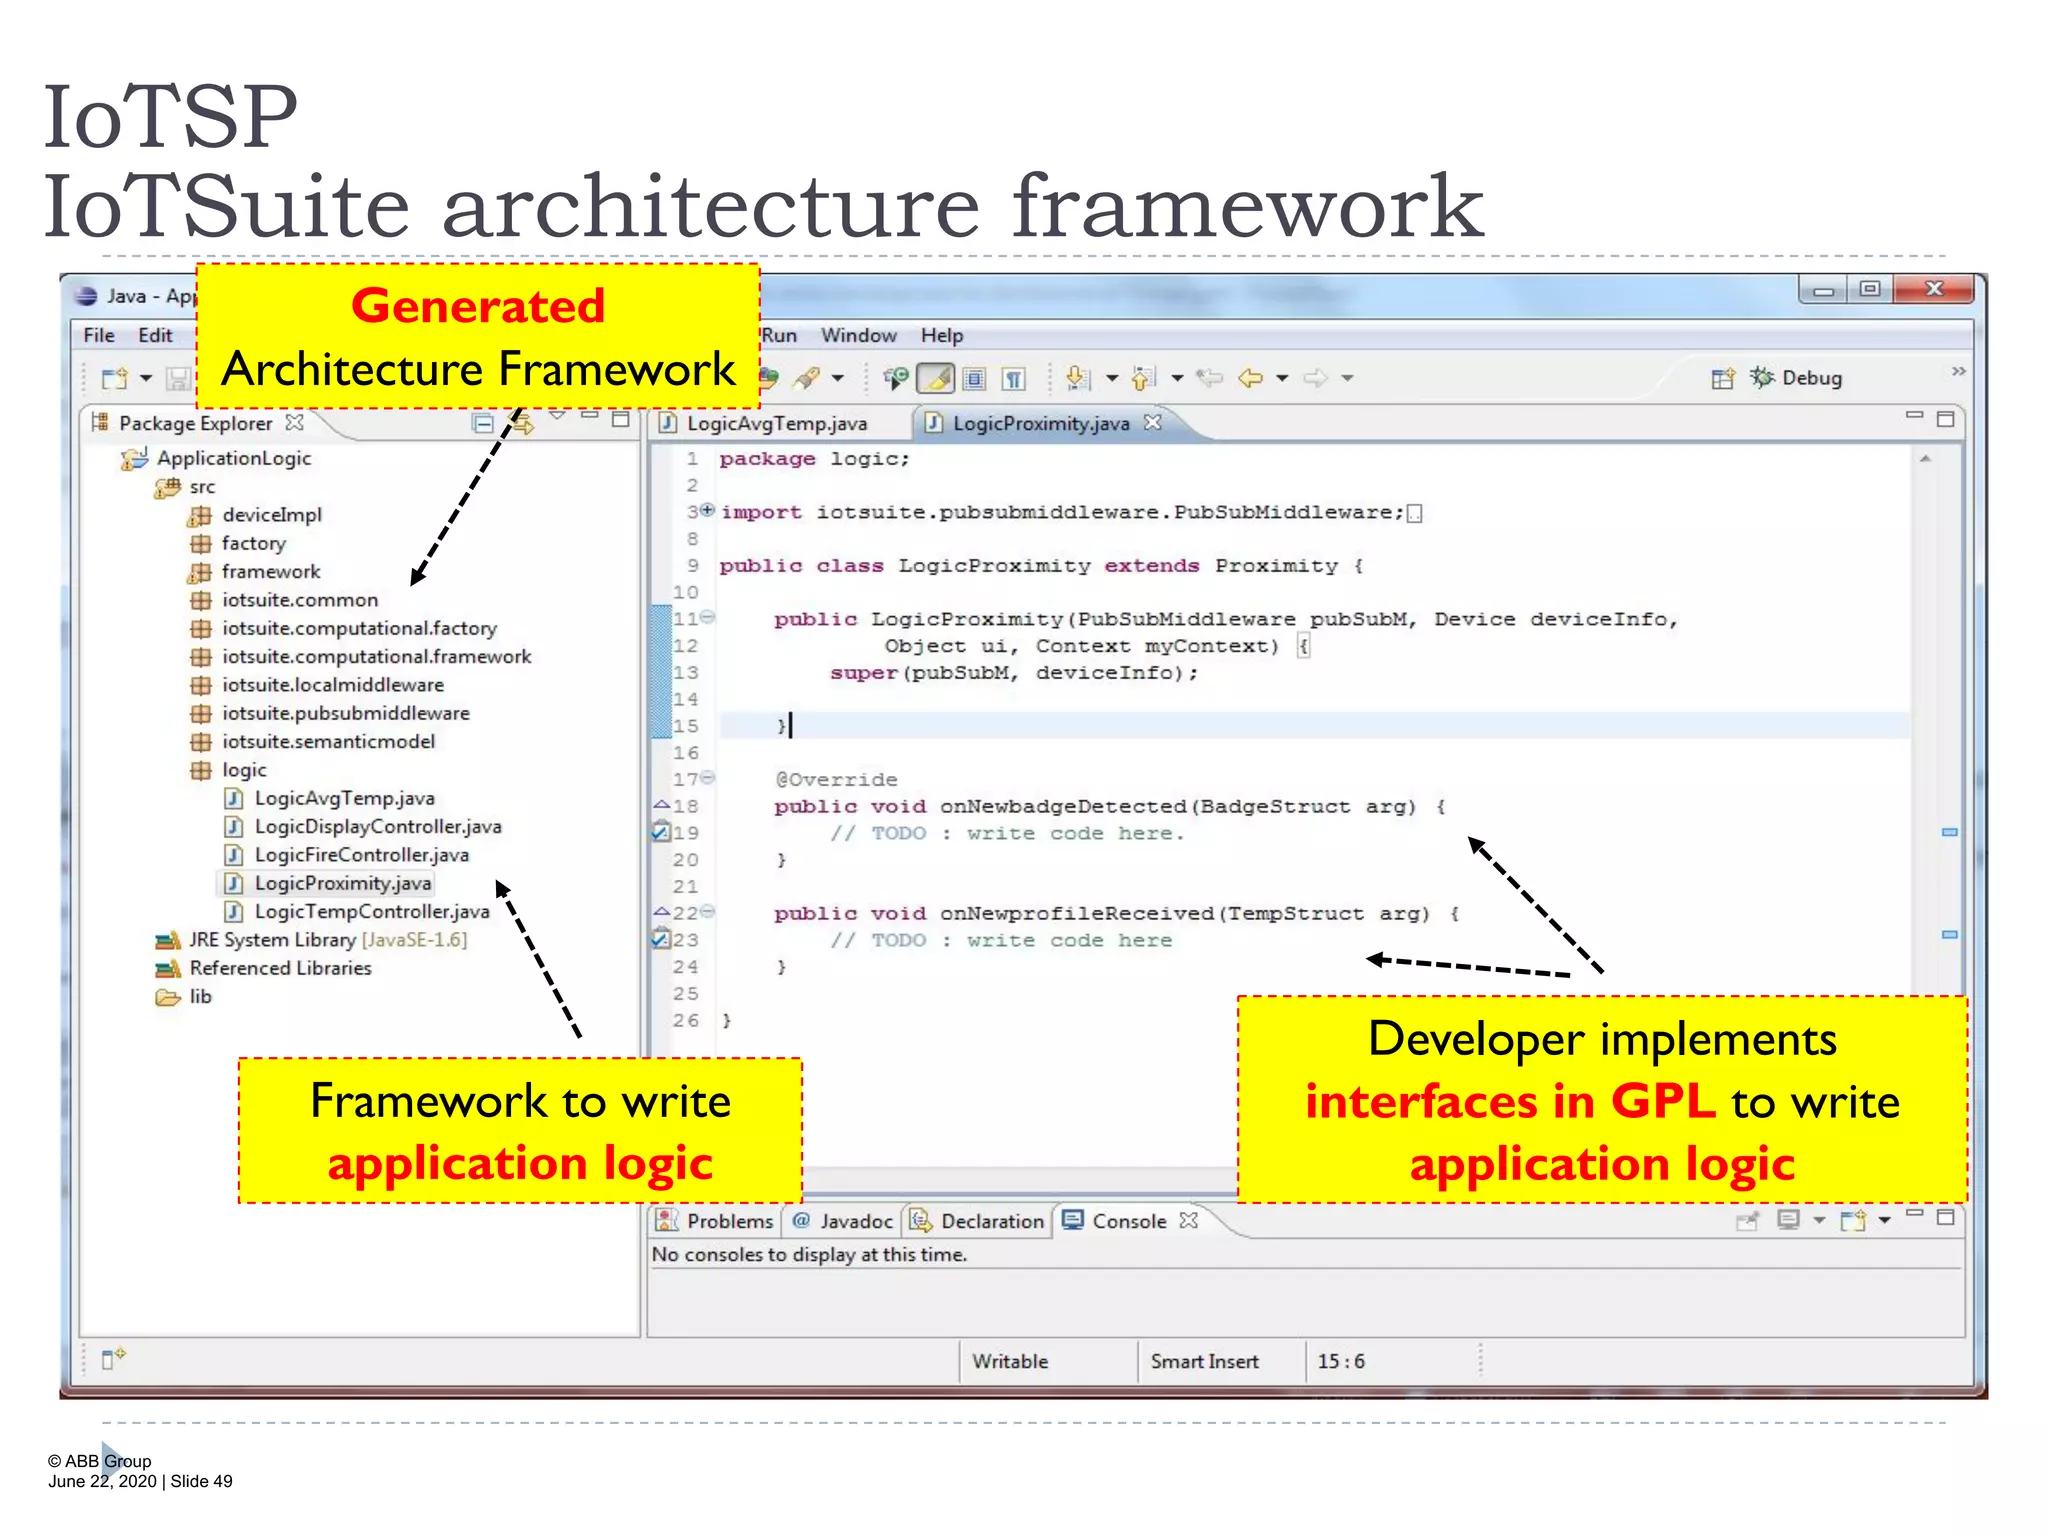2048x1536 pixels.
Task: Switch to Problems tab
Action: tap(715, 1221)
